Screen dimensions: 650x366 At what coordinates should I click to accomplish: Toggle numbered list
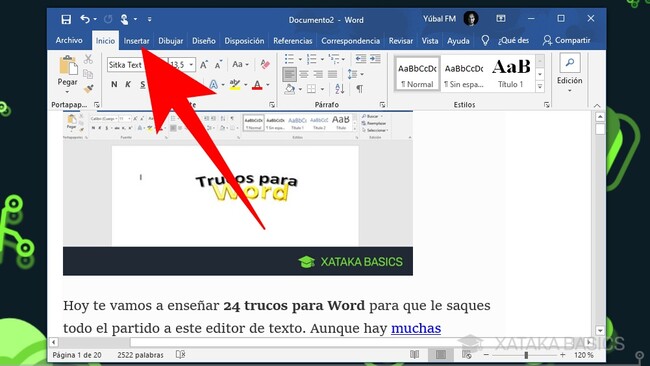[x=311, y=59]
